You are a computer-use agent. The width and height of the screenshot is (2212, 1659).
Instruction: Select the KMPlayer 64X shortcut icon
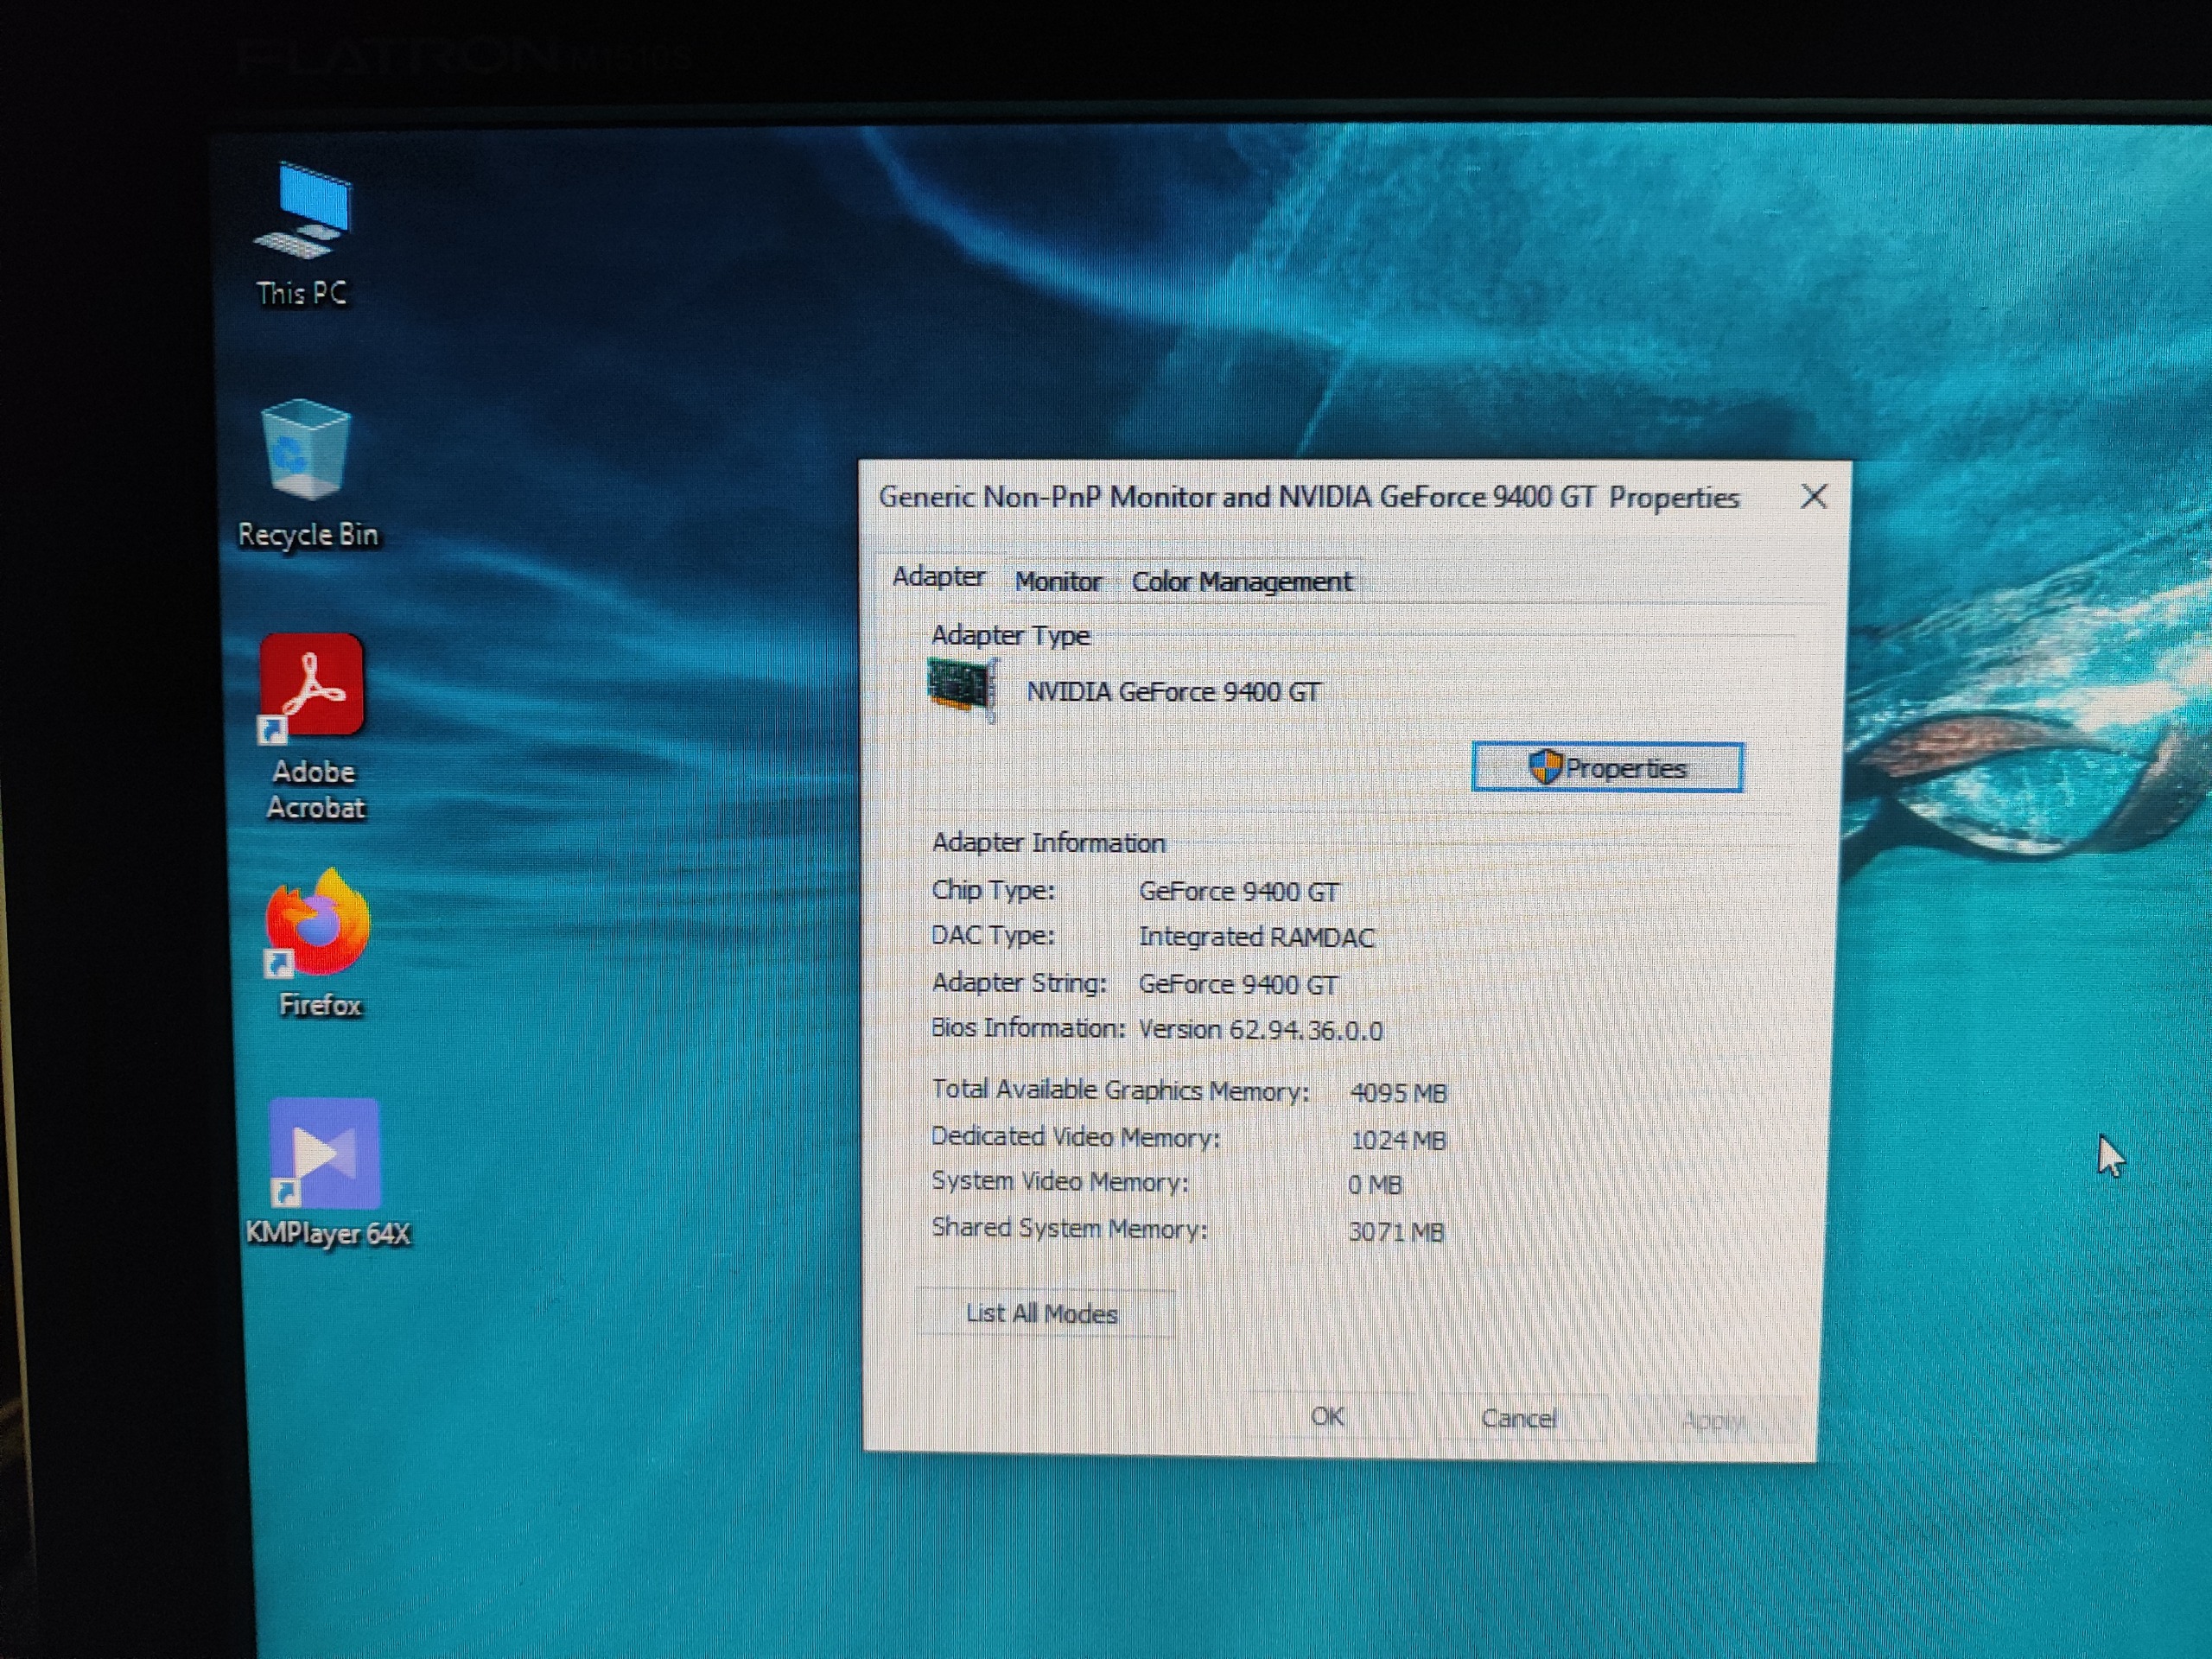pyautogui.click(x=325, y=1155)
